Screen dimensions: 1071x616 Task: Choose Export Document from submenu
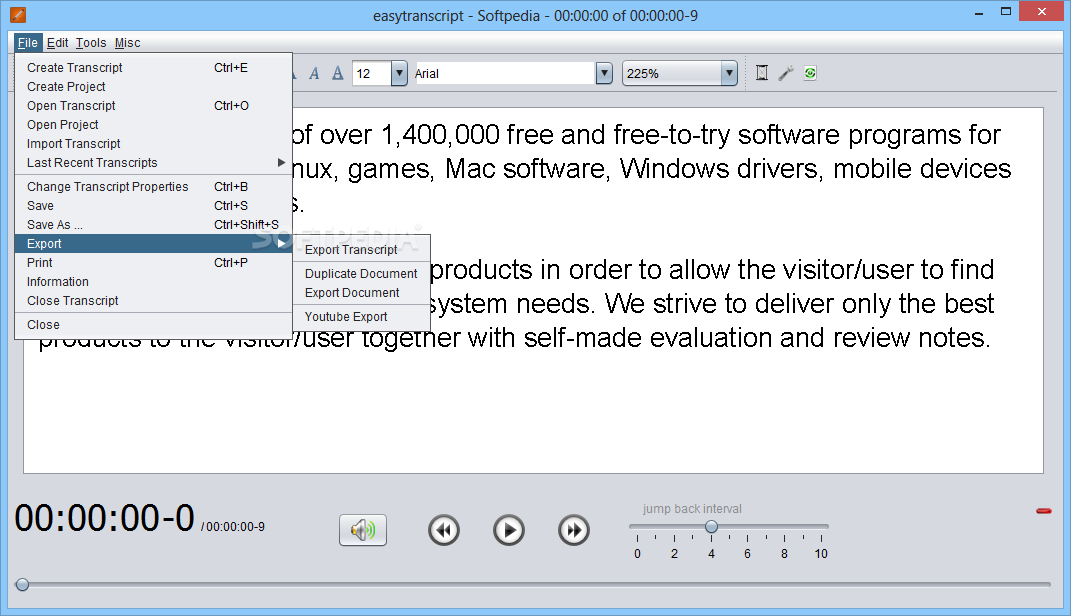361,293
